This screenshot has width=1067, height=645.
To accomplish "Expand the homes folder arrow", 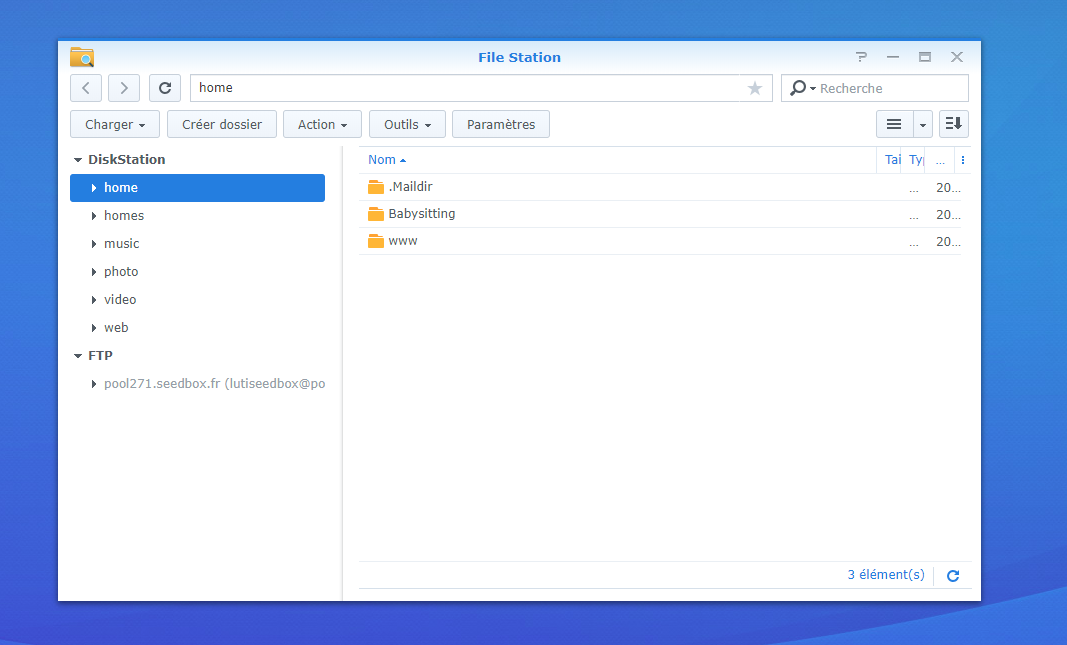I will point(94,216).
